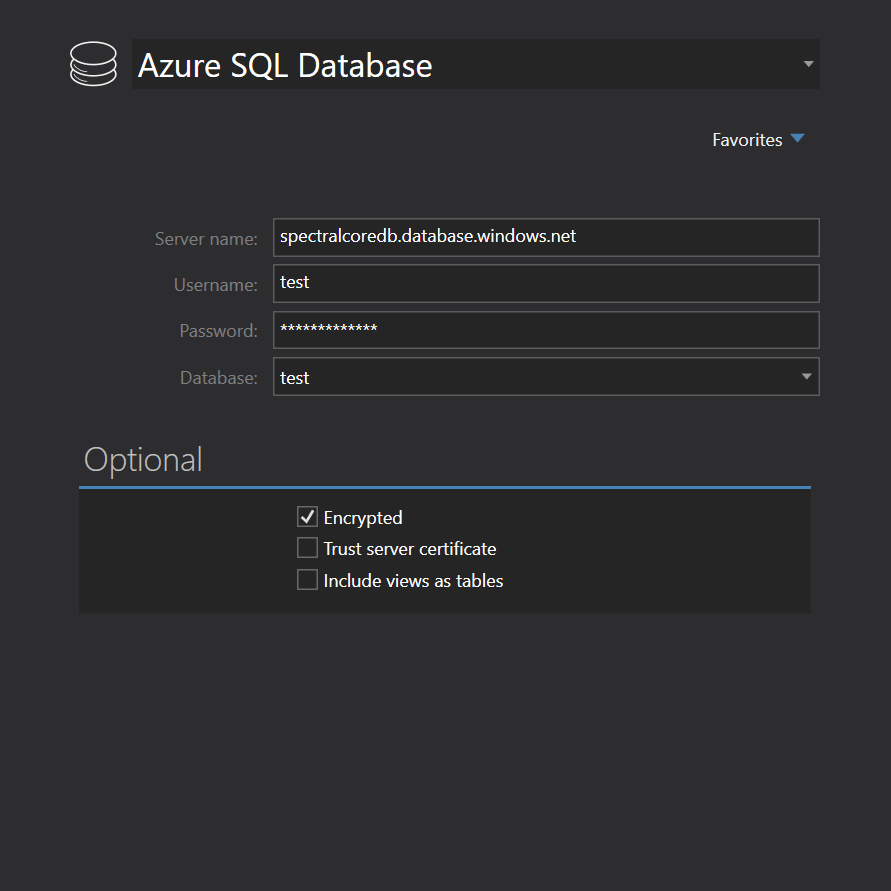Click the Database combo box showing test
The image size is (891, 891).
tap(535, 377)
